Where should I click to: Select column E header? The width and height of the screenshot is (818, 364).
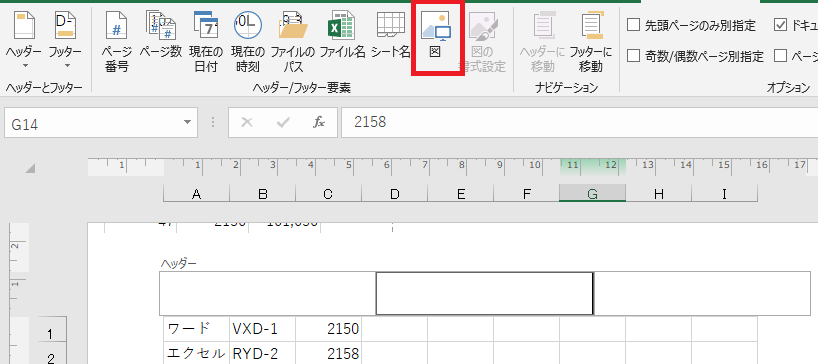click(x=460, y=194)
